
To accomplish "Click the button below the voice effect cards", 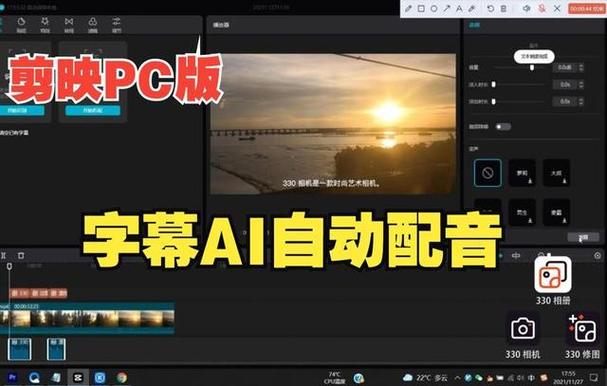I will coord(583,237).
